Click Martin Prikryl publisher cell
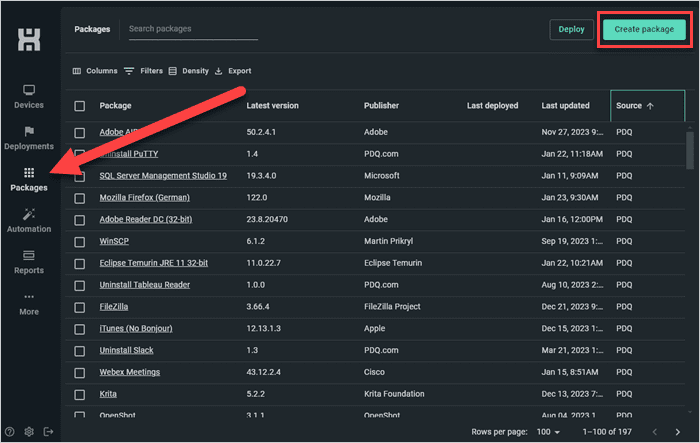700x443 pixels. tap(388, 241)
